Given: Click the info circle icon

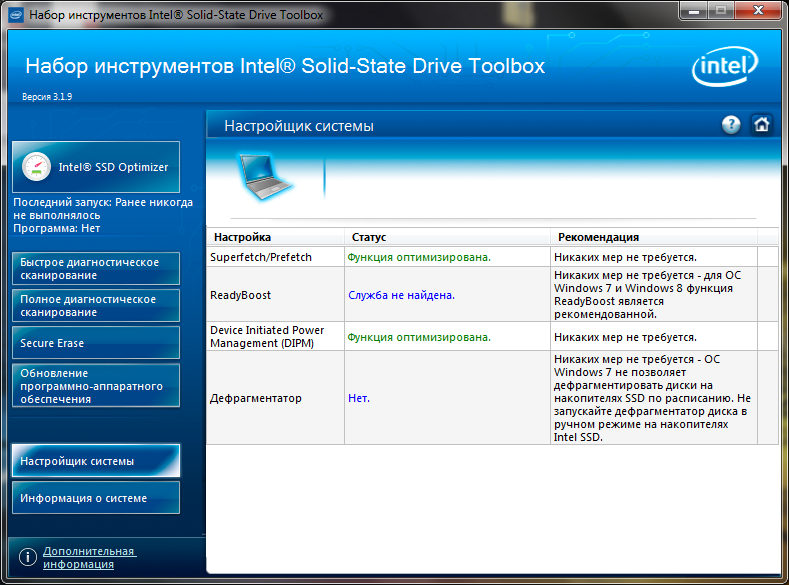Looking at the screenshot, I should [x=28, y=557].
